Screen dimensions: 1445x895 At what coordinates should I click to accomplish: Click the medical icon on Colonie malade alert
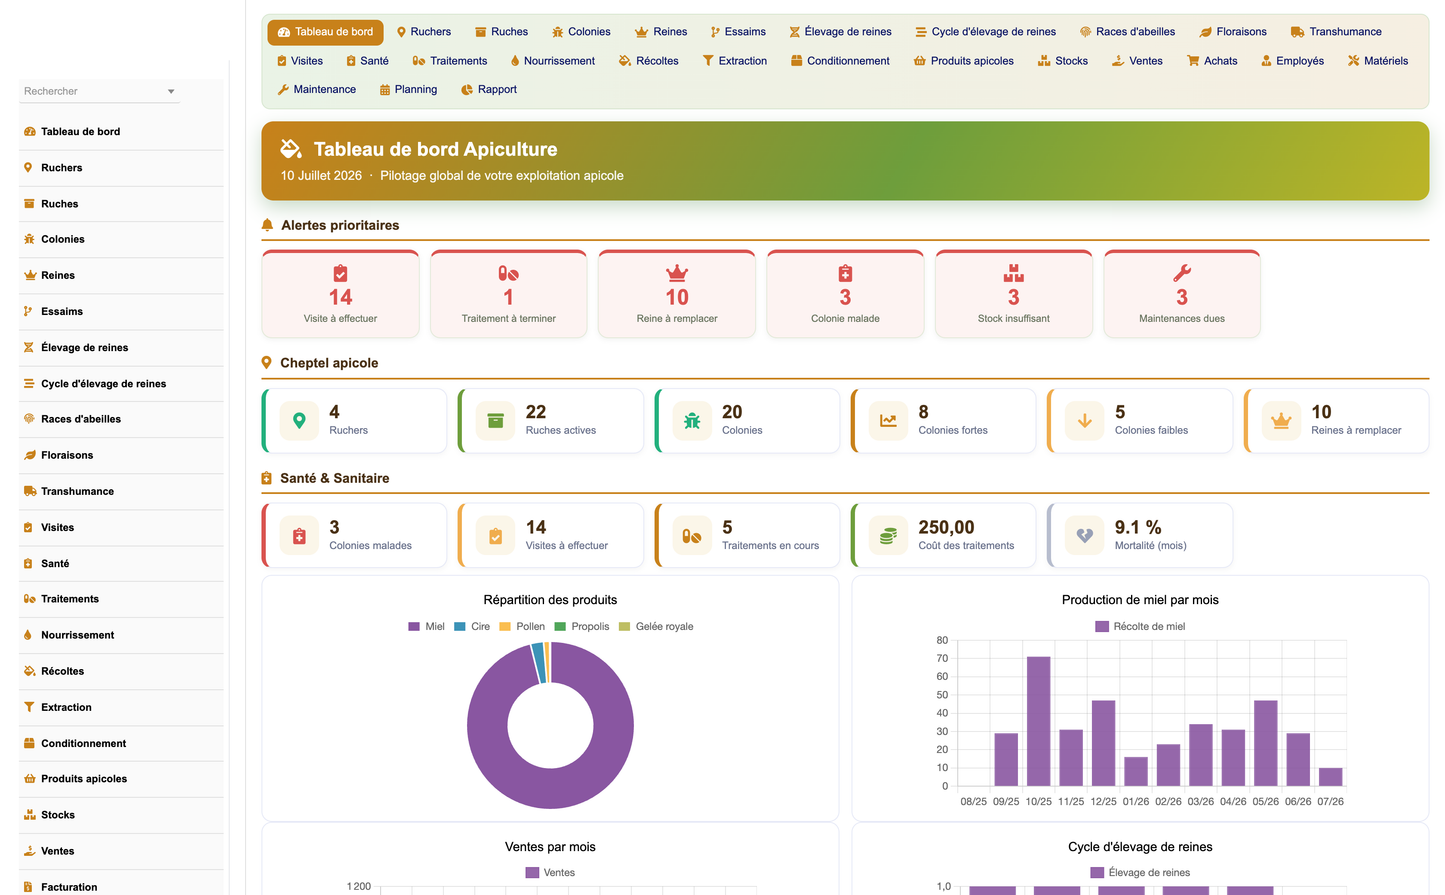click(845, 273)
